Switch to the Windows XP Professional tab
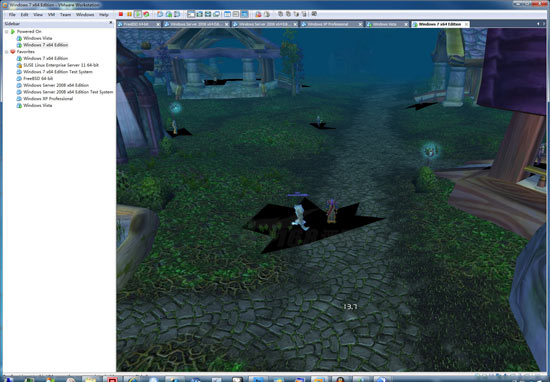The image size is (550, 382). (x=328, y=24)
